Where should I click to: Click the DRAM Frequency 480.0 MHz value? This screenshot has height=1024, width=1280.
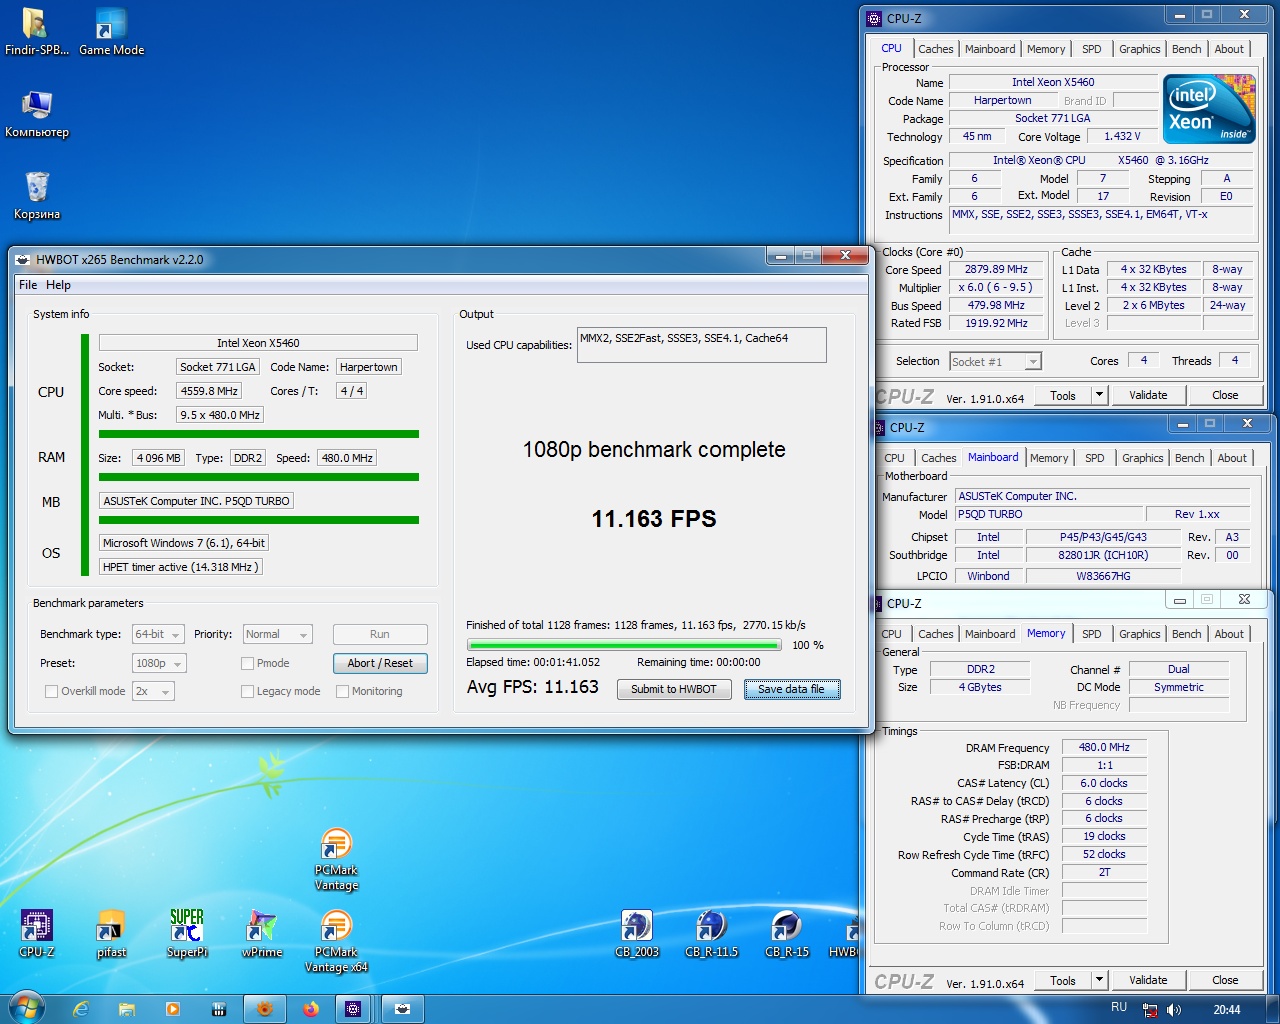click(1104, 747)
